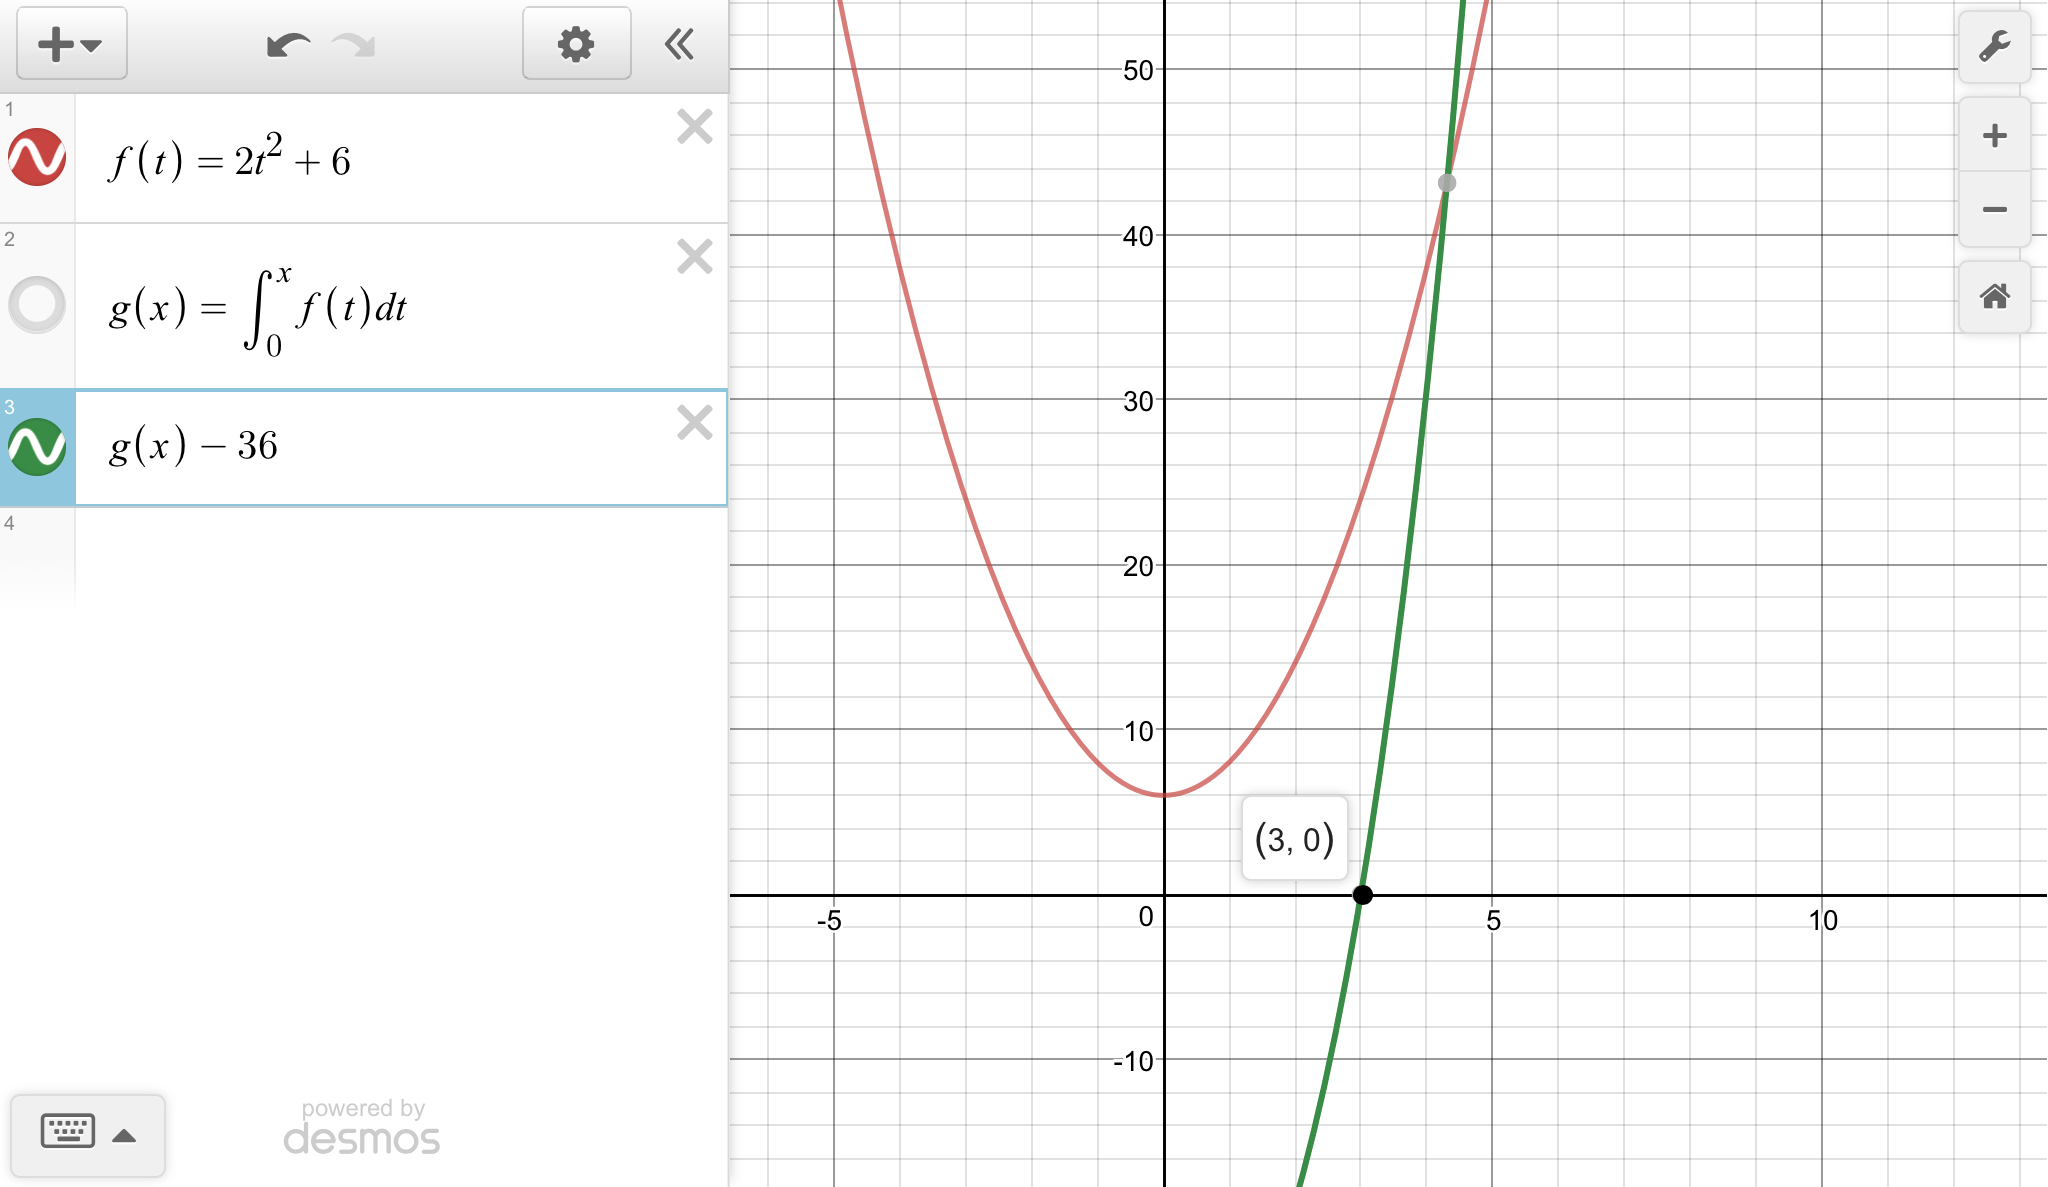Delete the g(x) − 36 expression
Image resolution: width=2048 pixels, height=1187 pixels.
(x=694, y=423)
